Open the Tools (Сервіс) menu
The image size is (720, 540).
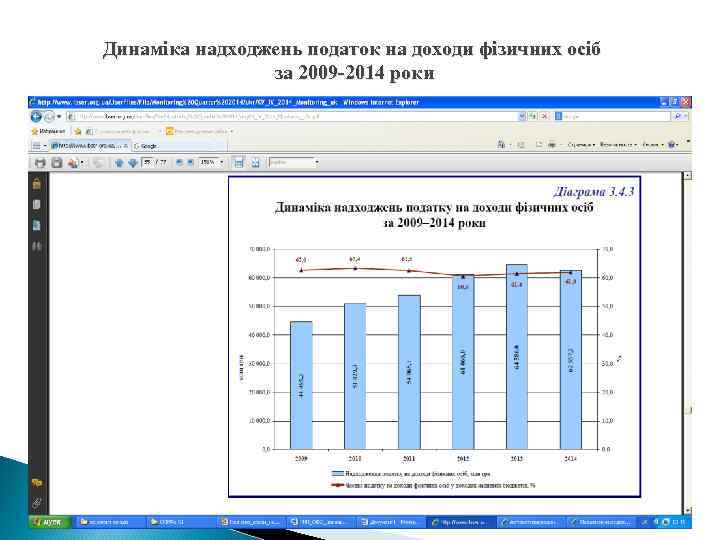[x=652, y=145]
